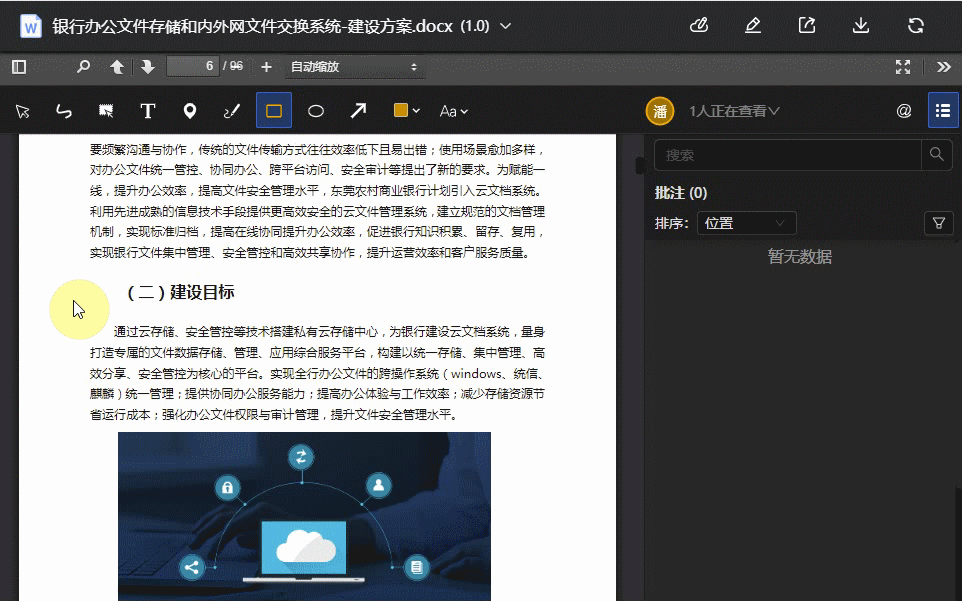
Task: Open the 位置 sort dropdown
Action: point(746,223)
